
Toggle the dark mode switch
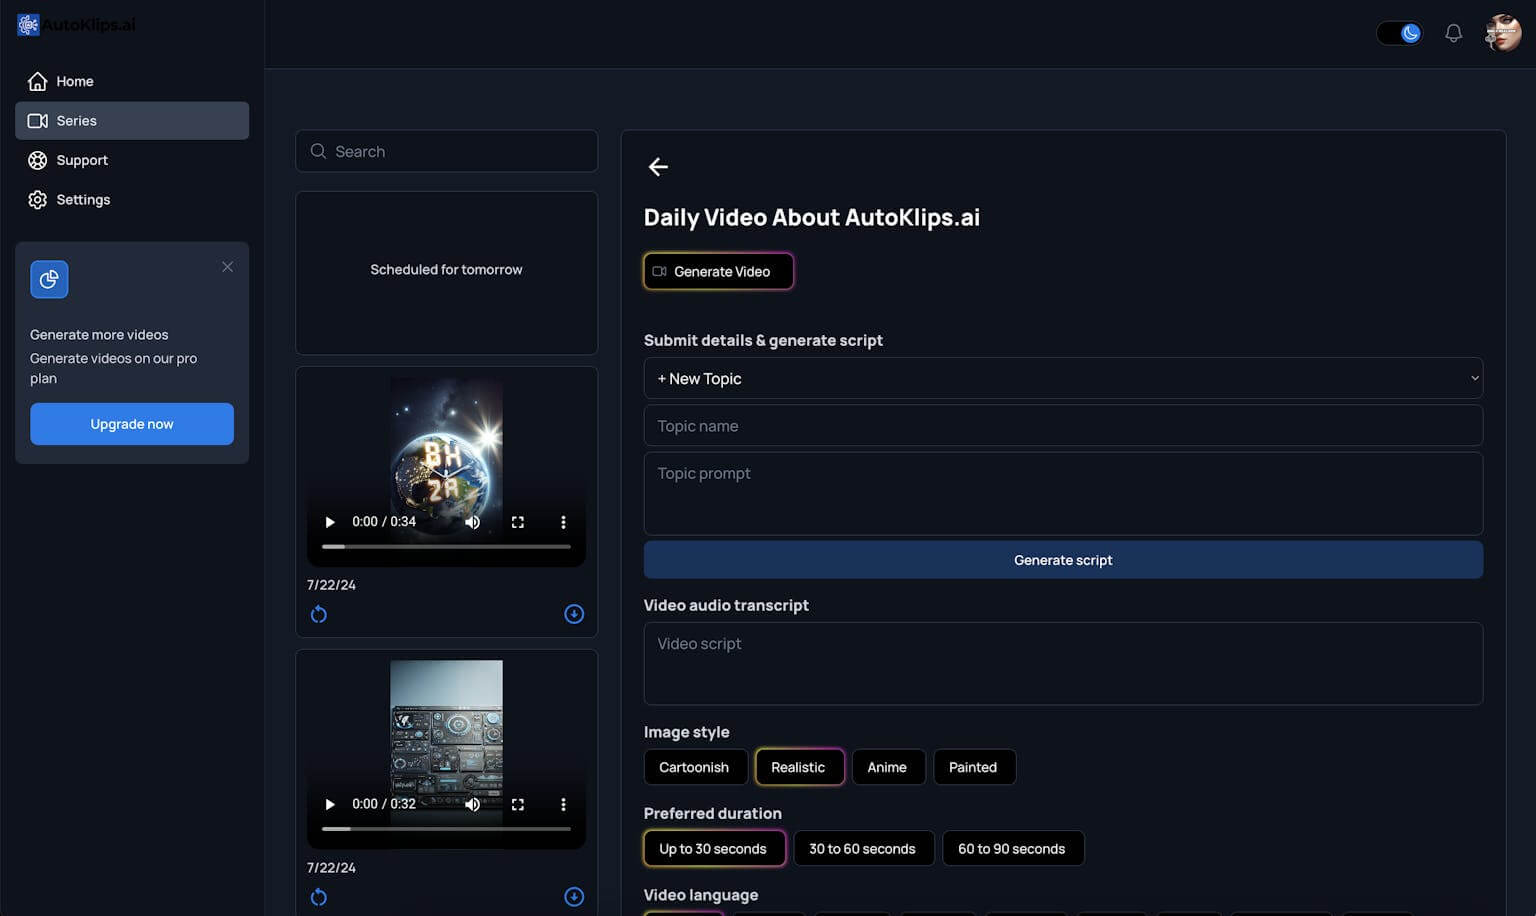coord(1399,33)
